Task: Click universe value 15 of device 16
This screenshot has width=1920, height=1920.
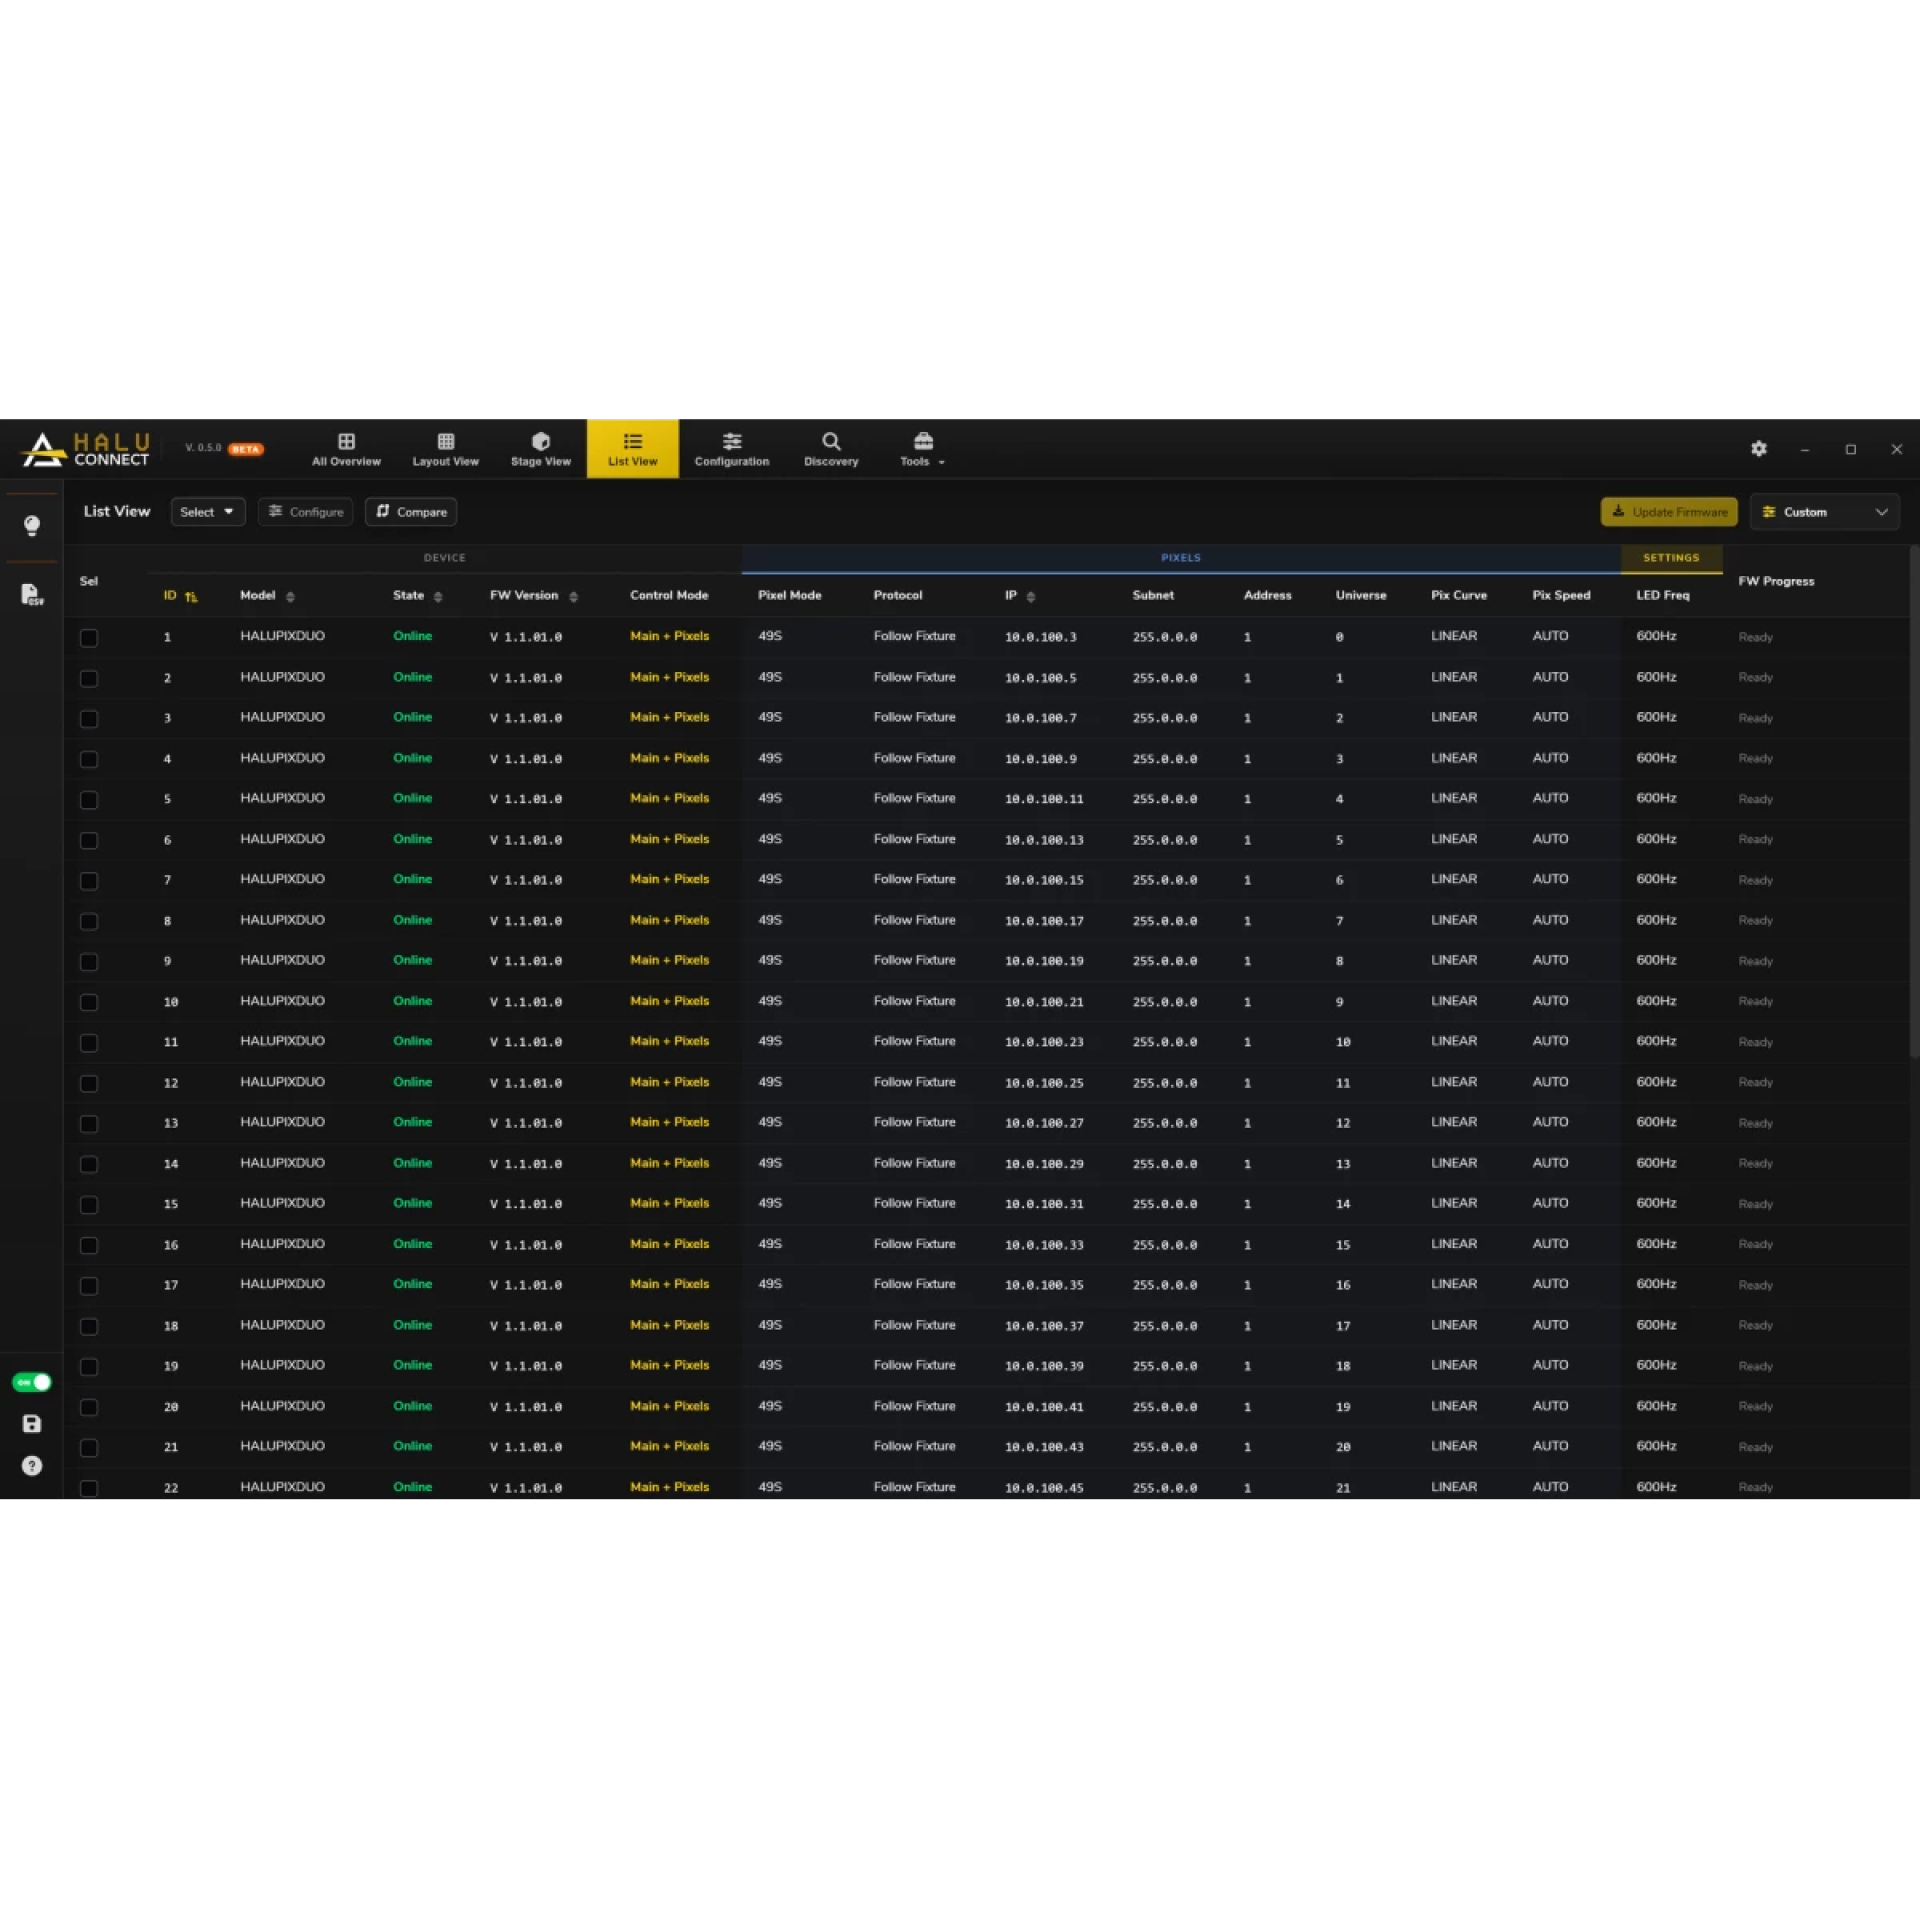Action: tap(1342, 1245)
